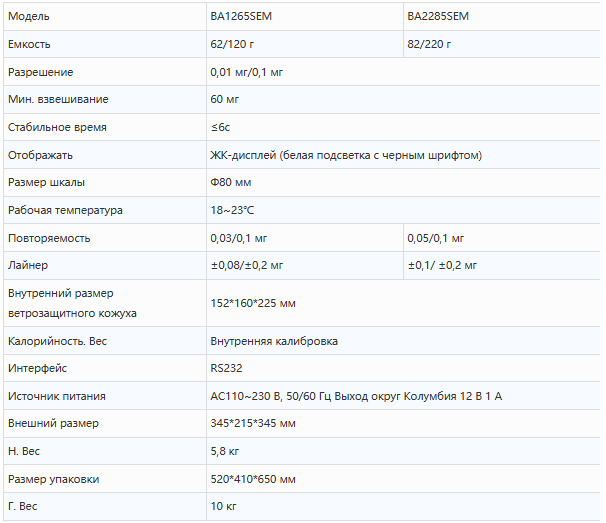The height and width of the screenshot is (523, 606).
Task: Click the 0,05/0,1 мг repeatability value
Action: point(436,239)
